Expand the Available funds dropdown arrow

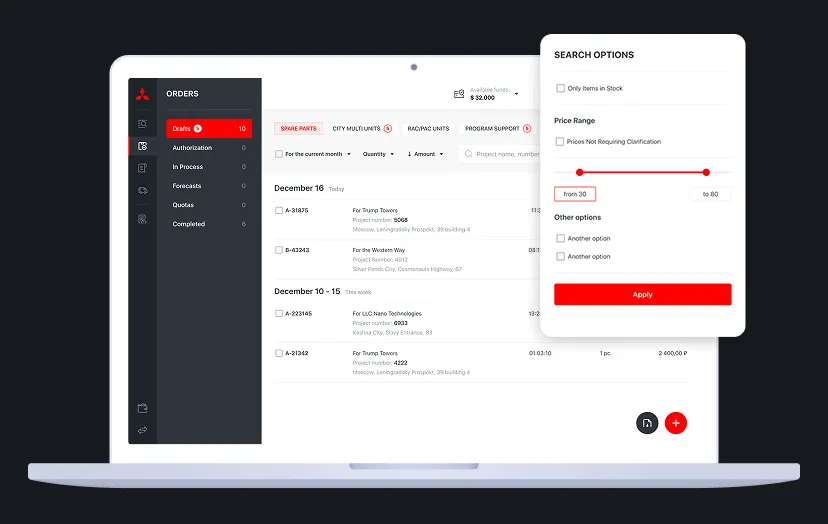(x=517, y=94)
